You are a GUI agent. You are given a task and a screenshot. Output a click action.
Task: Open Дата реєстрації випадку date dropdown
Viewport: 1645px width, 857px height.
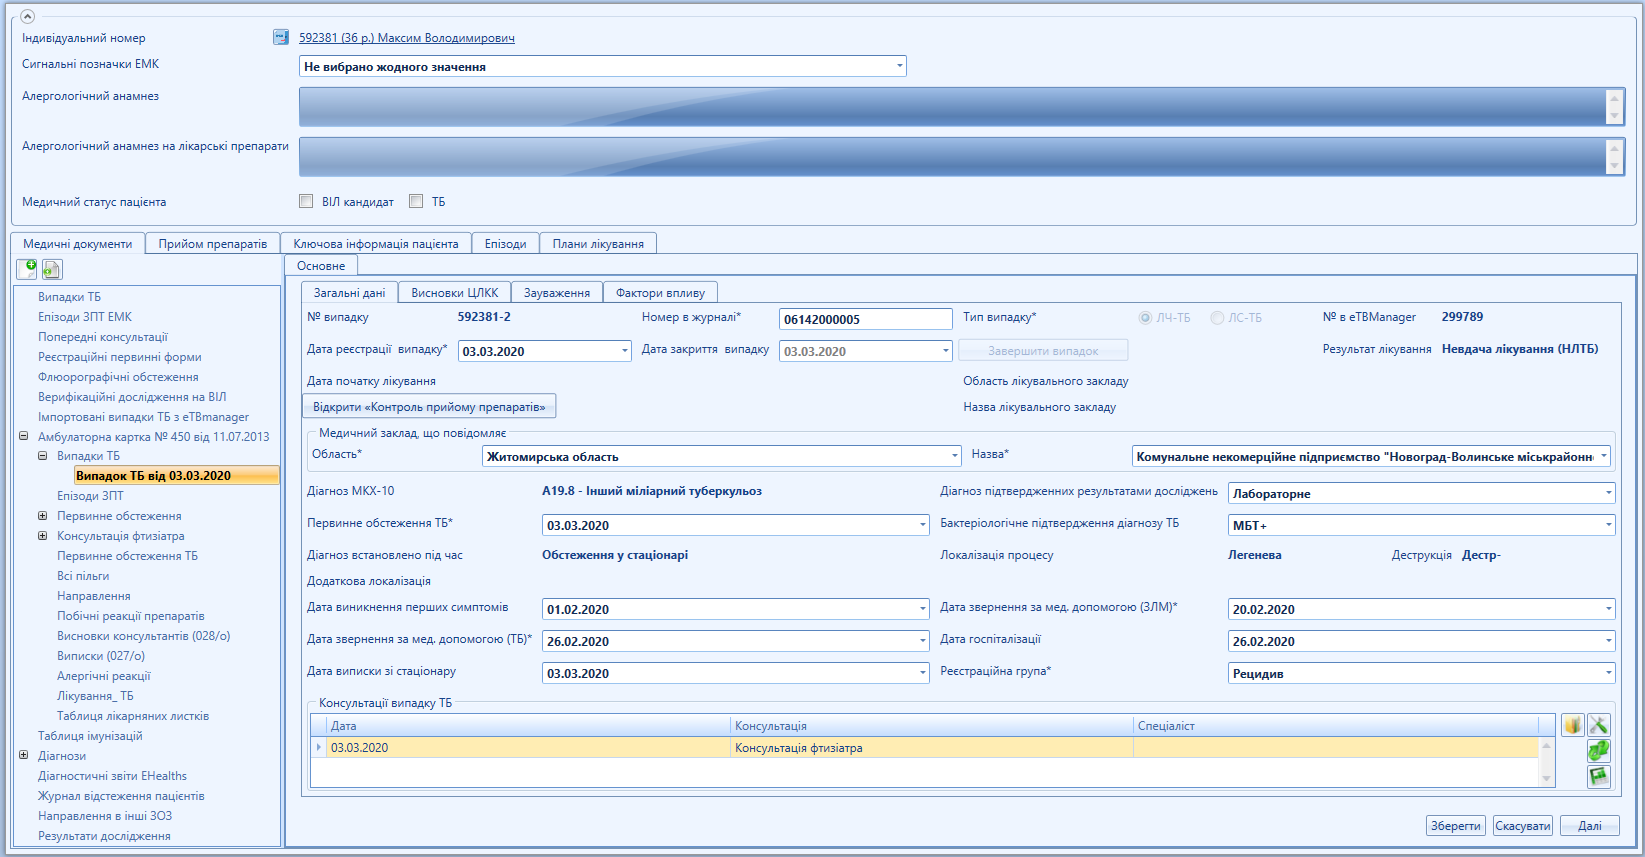pos(624,351)
